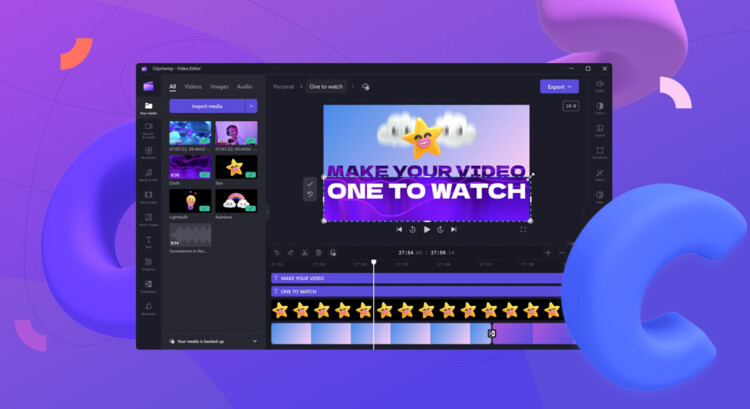The image size is (750, 409).
Task: Go to Personal workspace breadcrumb
Action: [283, 87]
